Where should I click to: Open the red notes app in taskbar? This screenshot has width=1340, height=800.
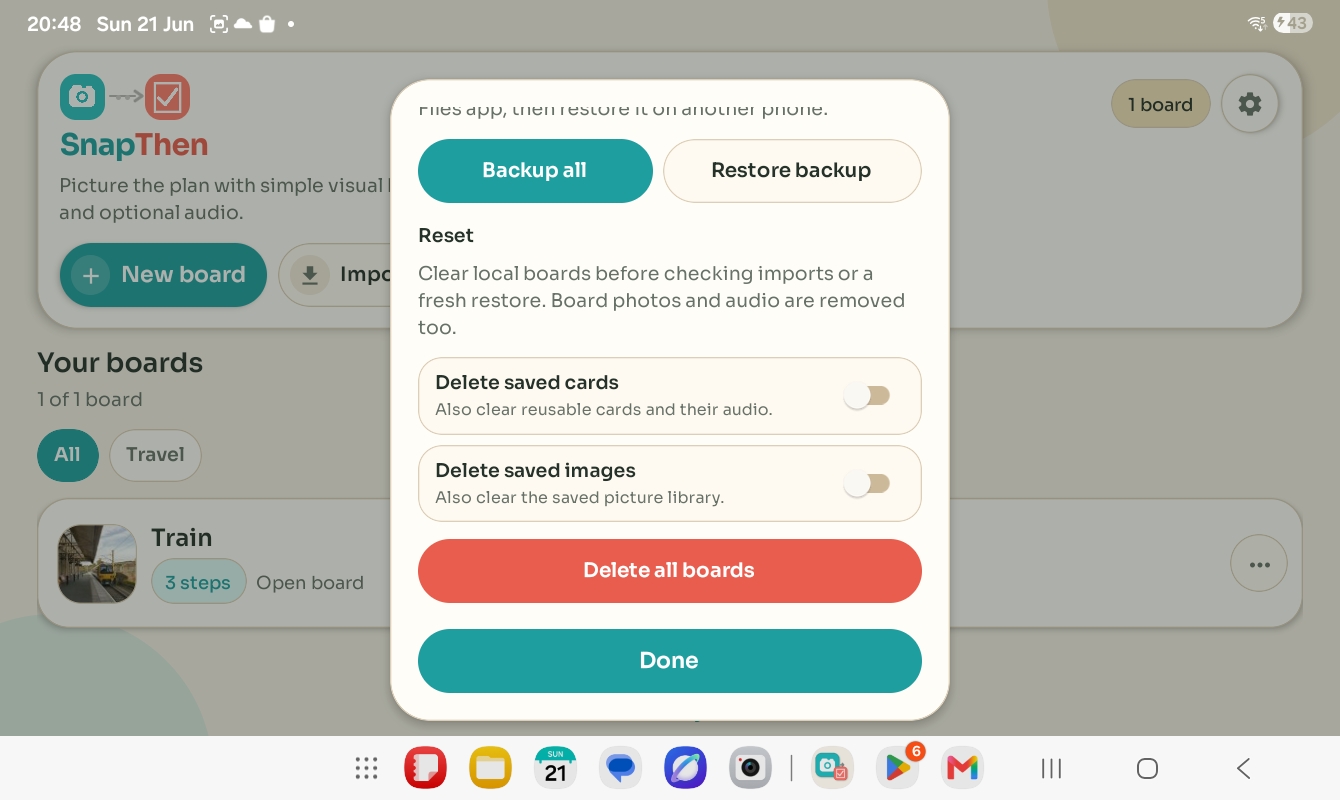(x=425, y=768)
